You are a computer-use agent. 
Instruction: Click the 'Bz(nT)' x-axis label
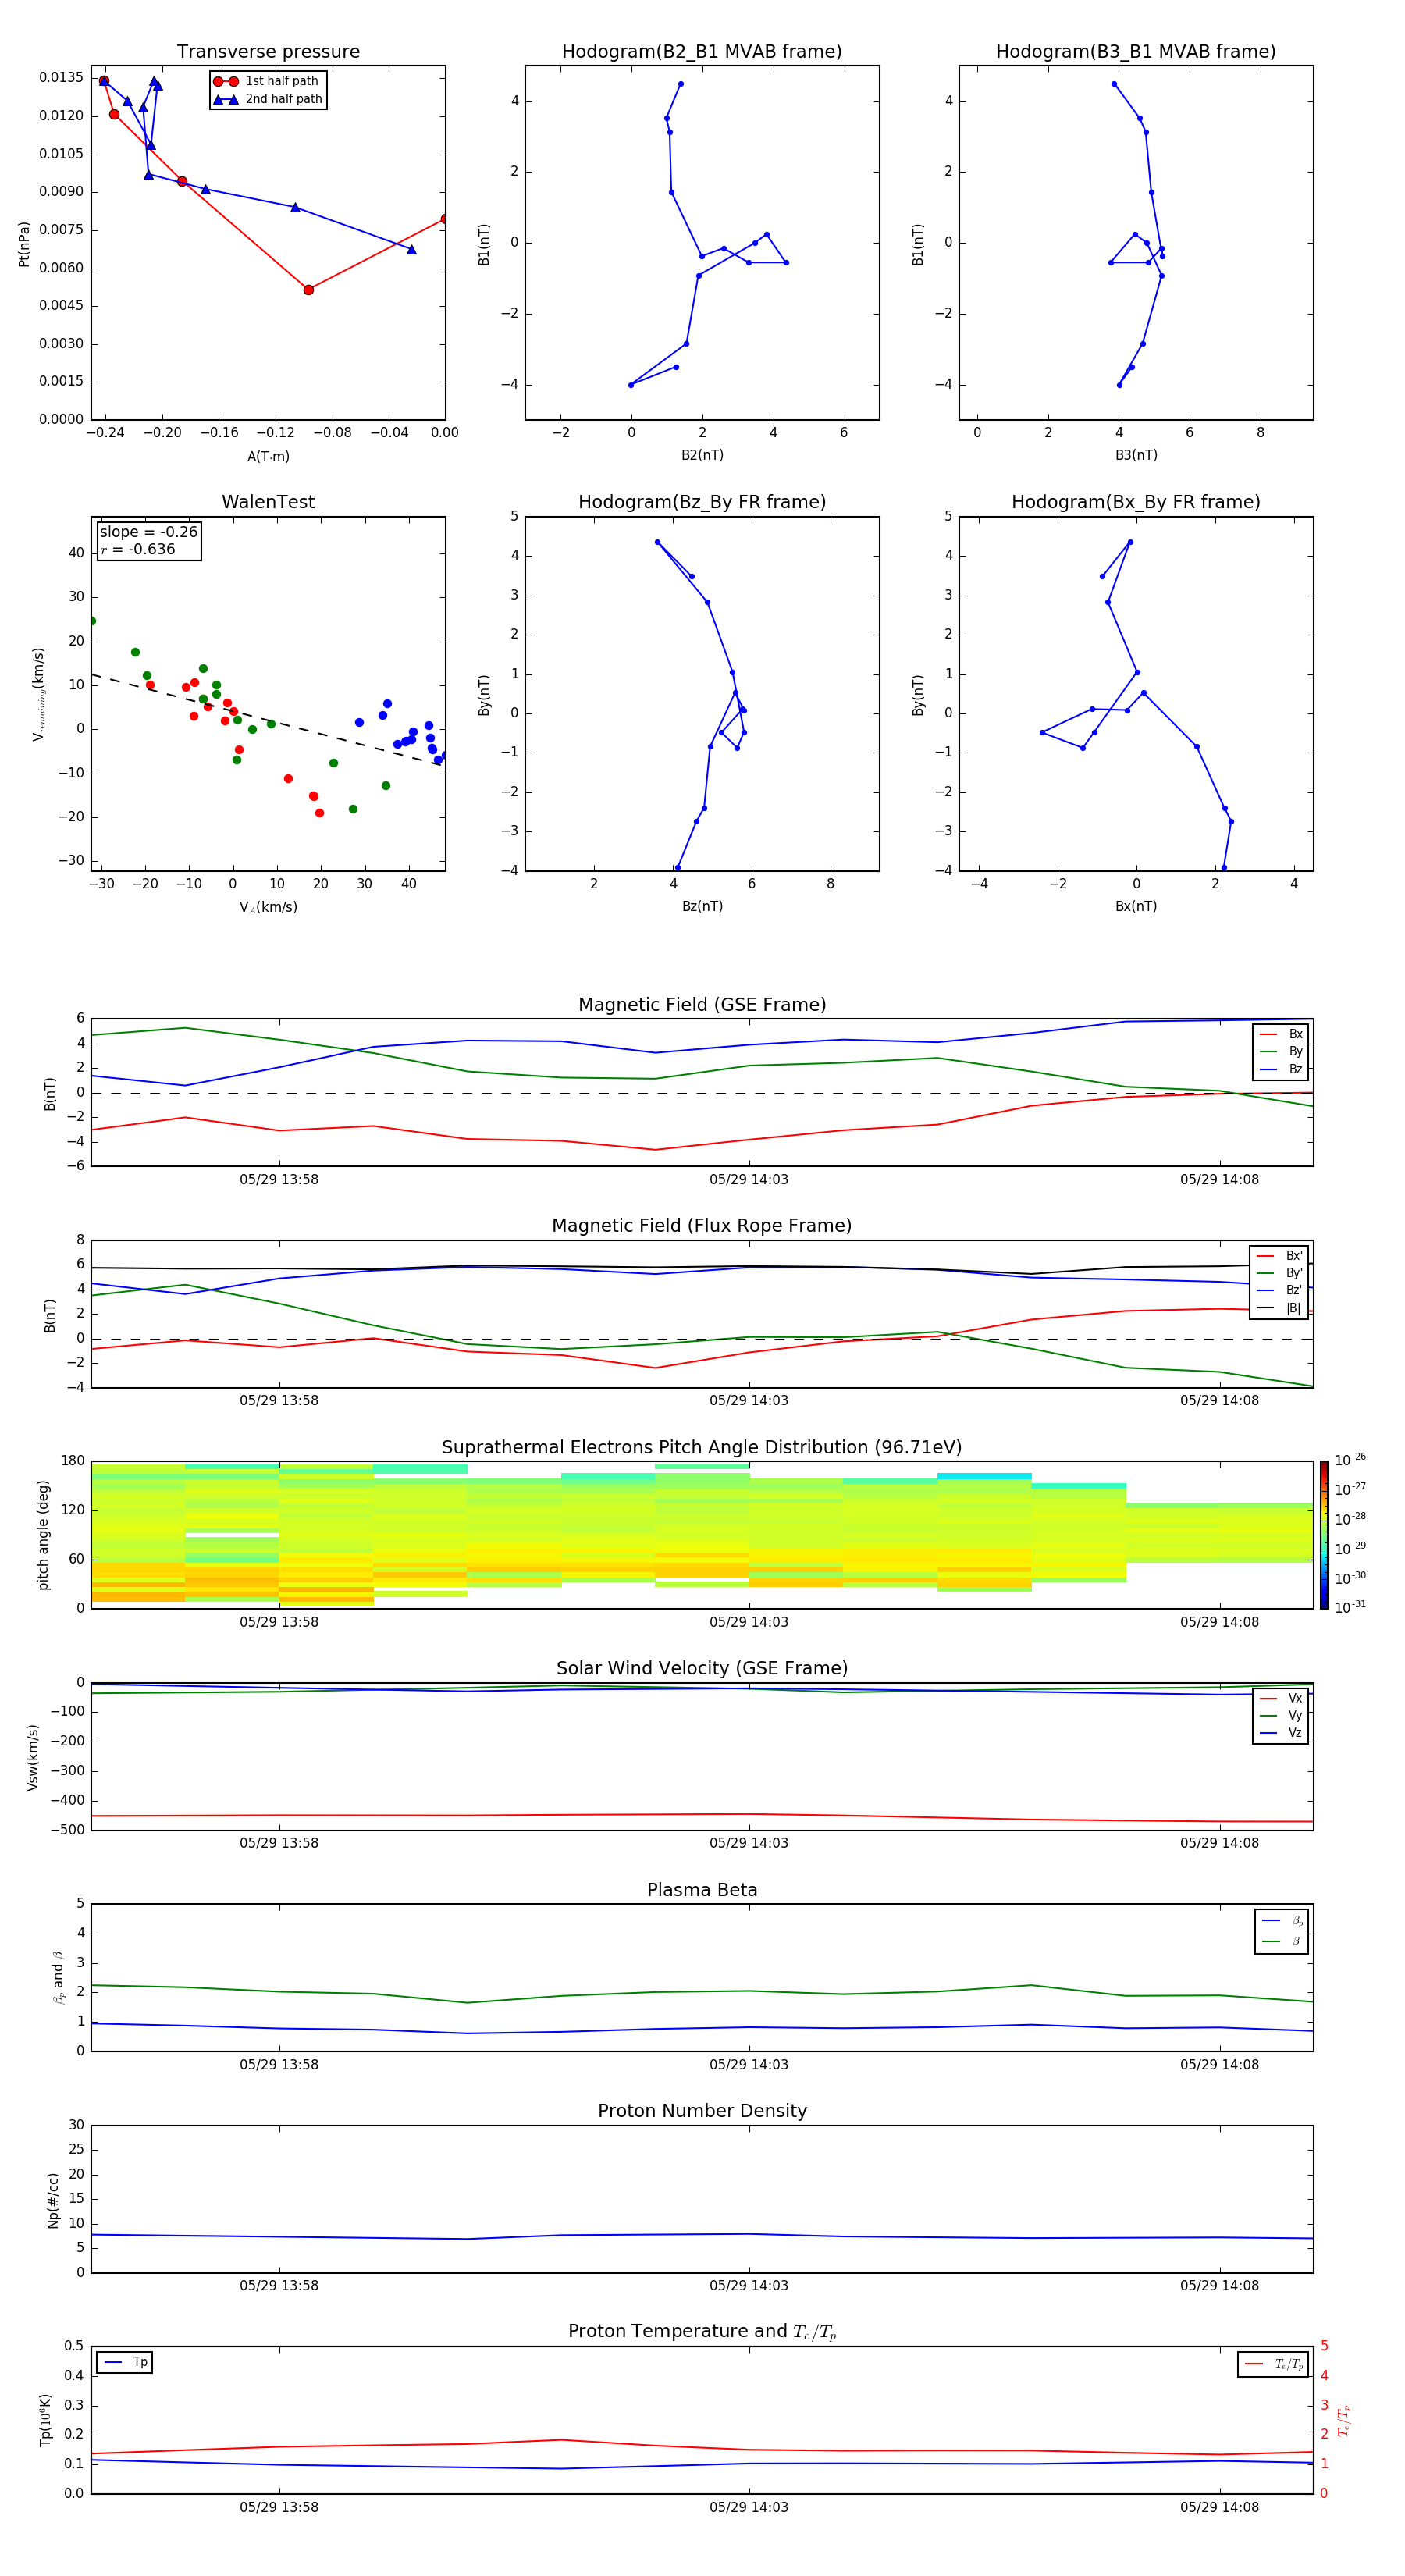click(702, 906)
